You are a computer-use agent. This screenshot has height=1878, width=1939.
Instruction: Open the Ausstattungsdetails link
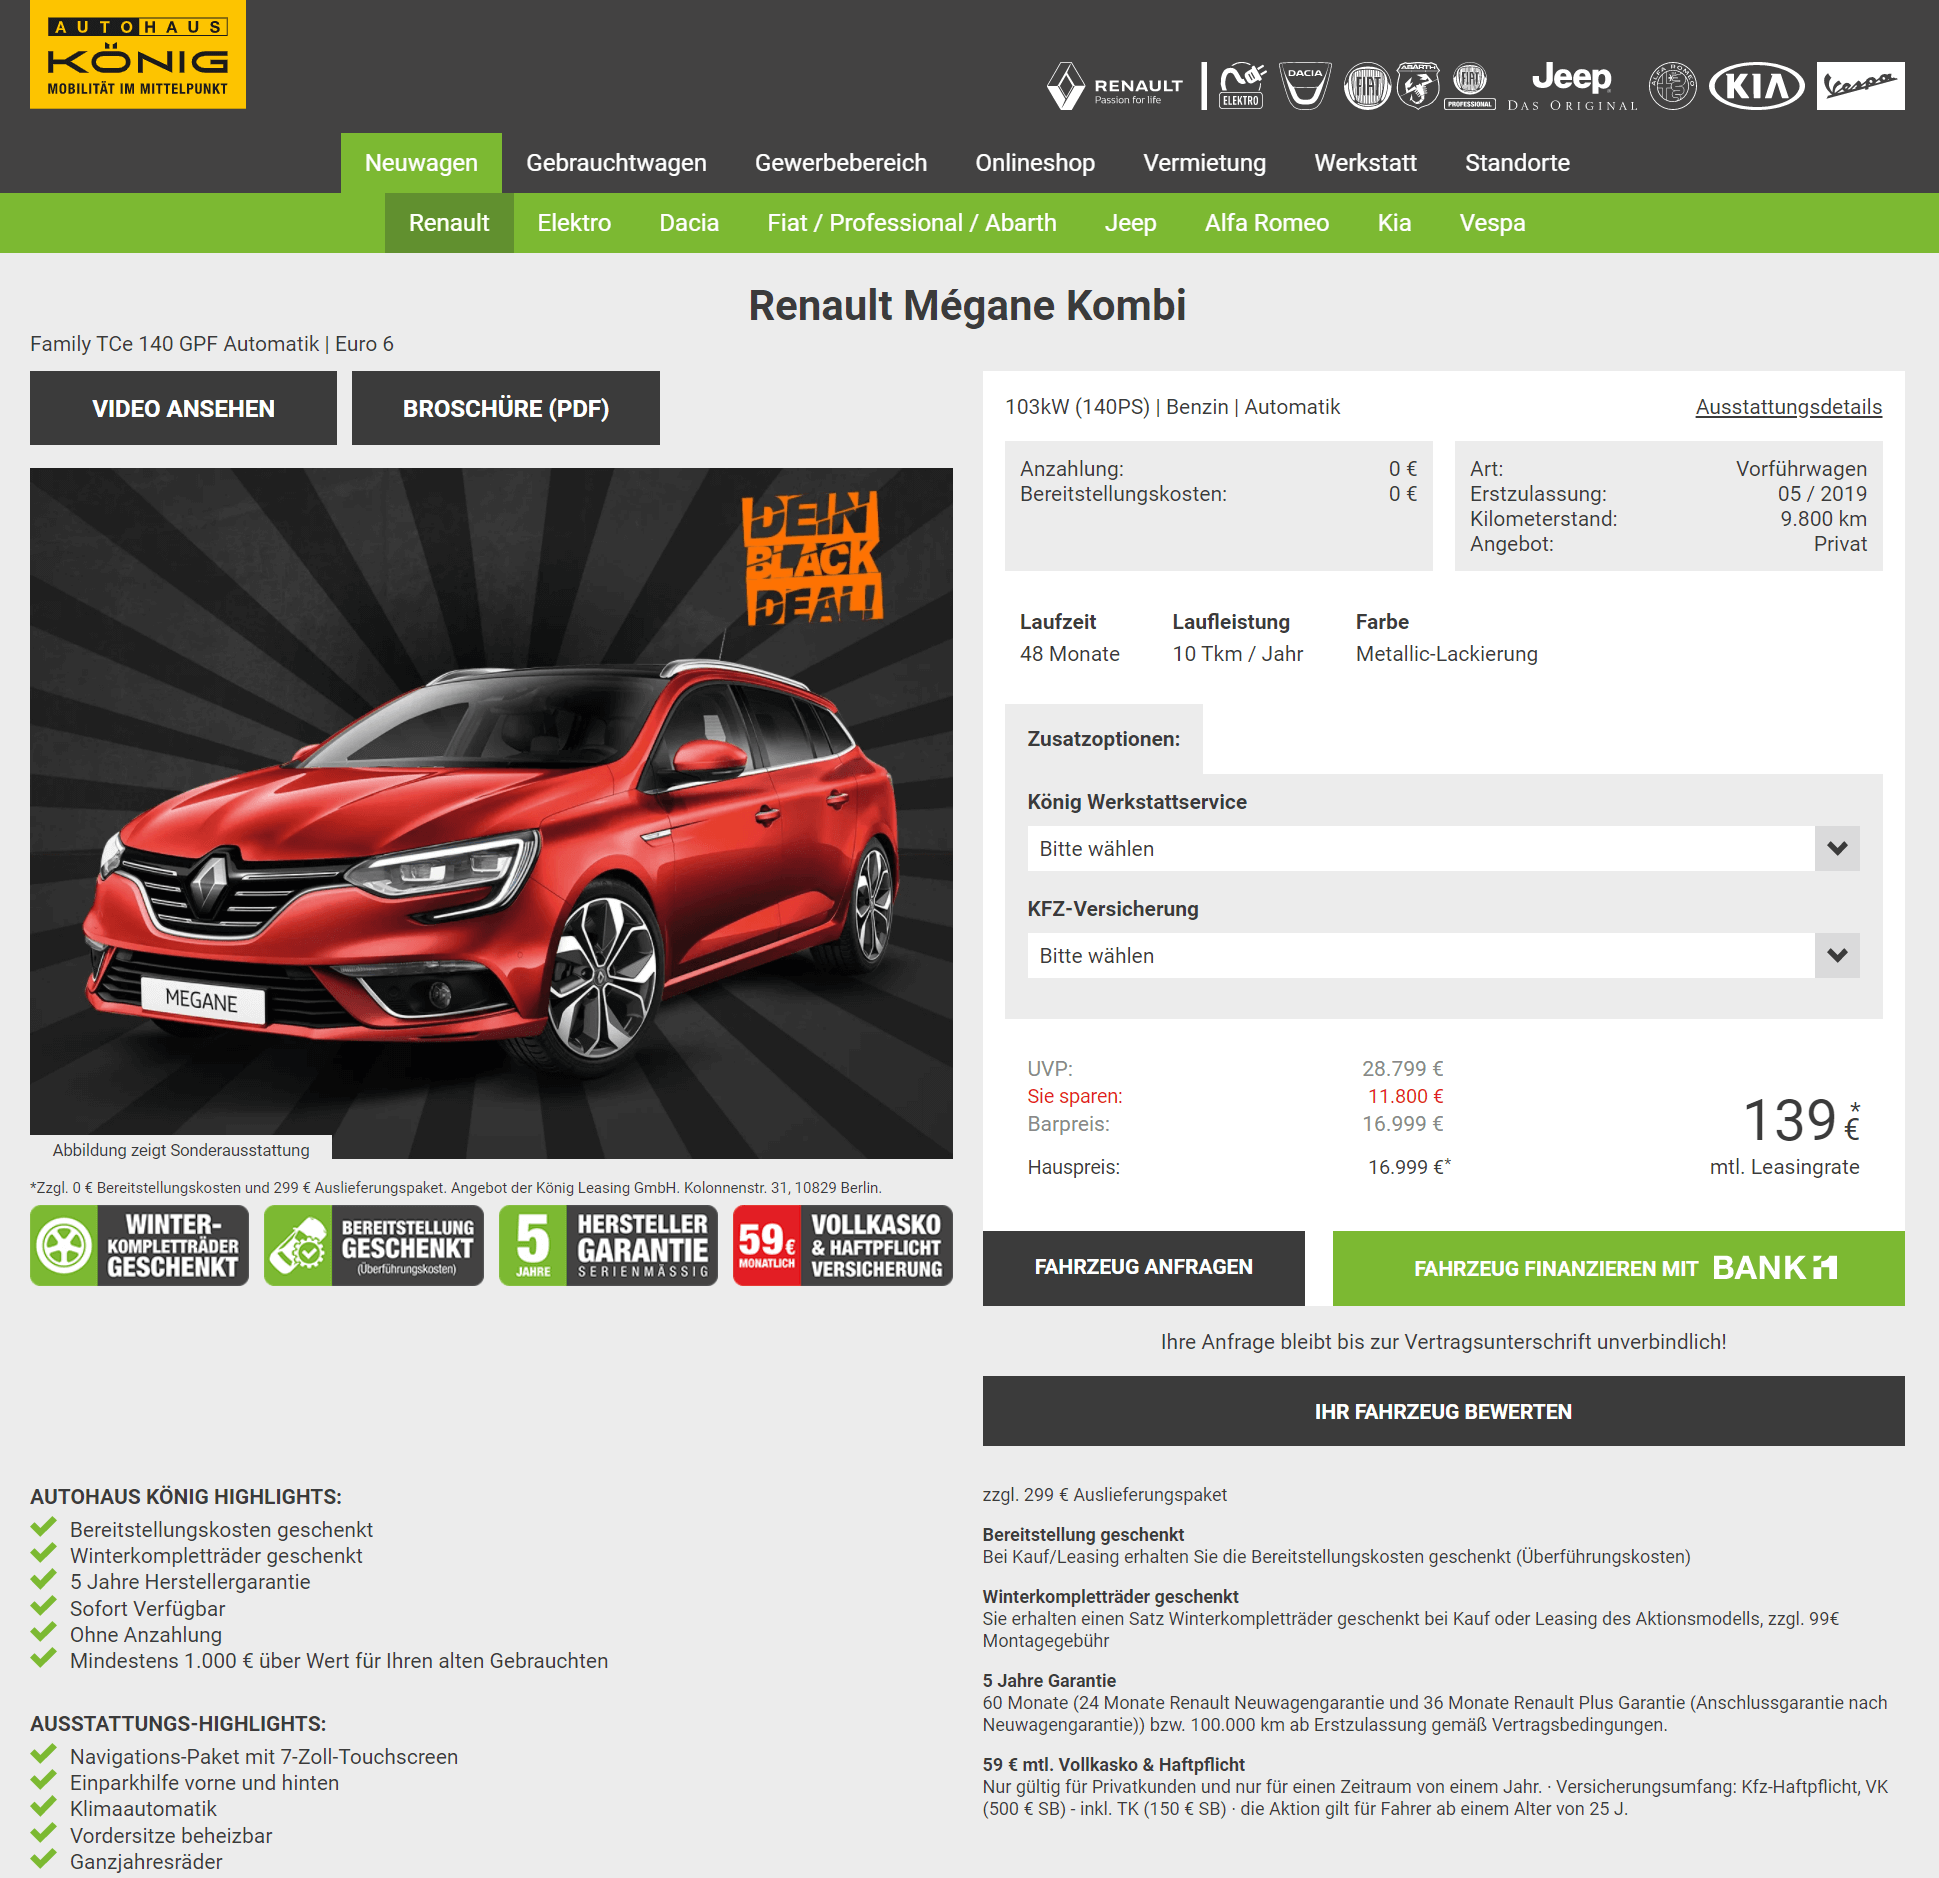(x=1788, y=407)
